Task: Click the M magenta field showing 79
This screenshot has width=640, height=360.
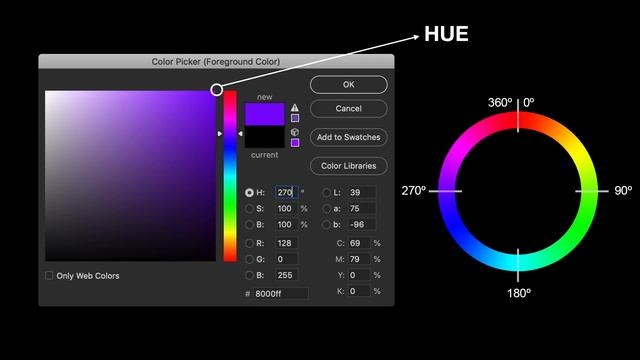Action: tap(359, 259)
